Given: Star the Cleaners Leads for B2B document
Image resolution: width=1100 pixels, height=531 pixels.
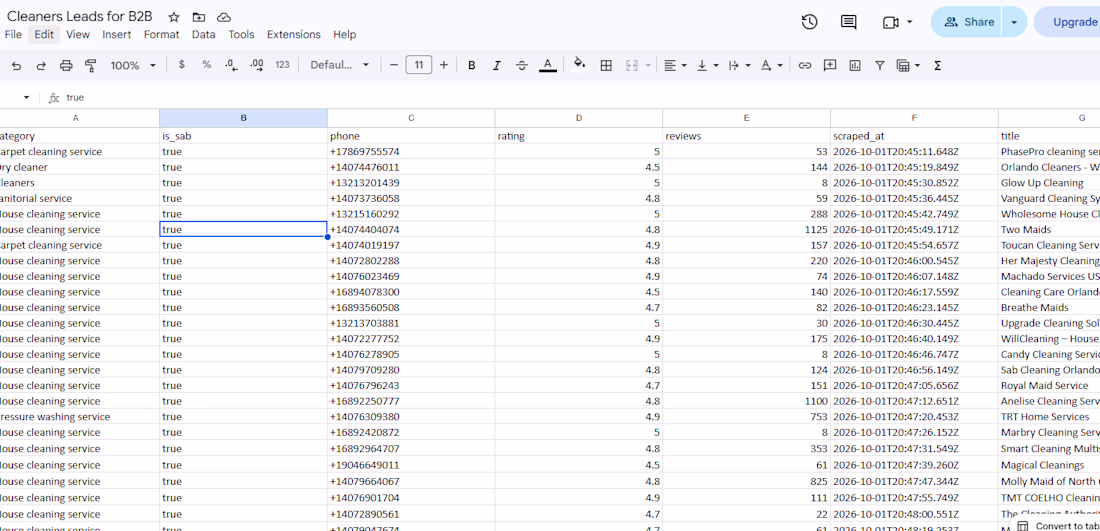Looking at the screenshot, I should pos(174,18).
